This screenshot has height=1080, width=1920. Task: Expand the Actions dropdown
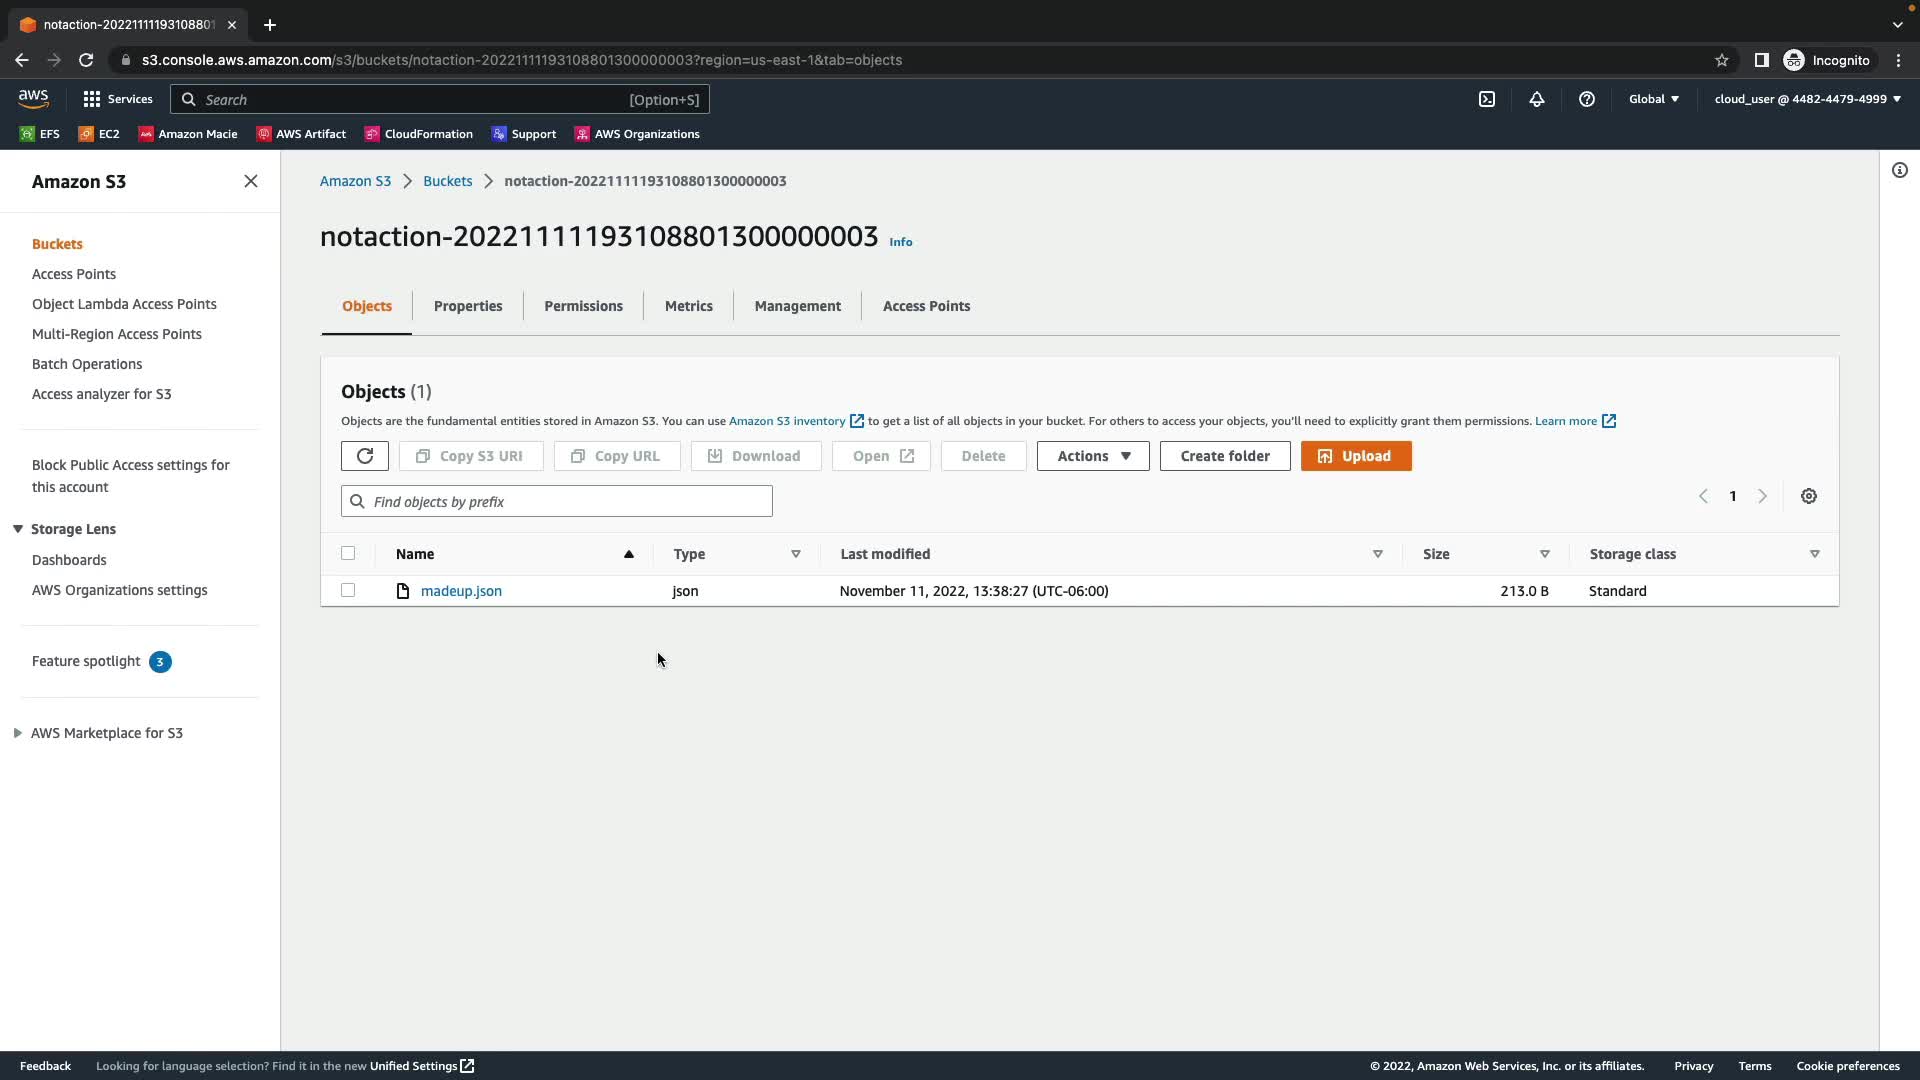point(1093,456)
